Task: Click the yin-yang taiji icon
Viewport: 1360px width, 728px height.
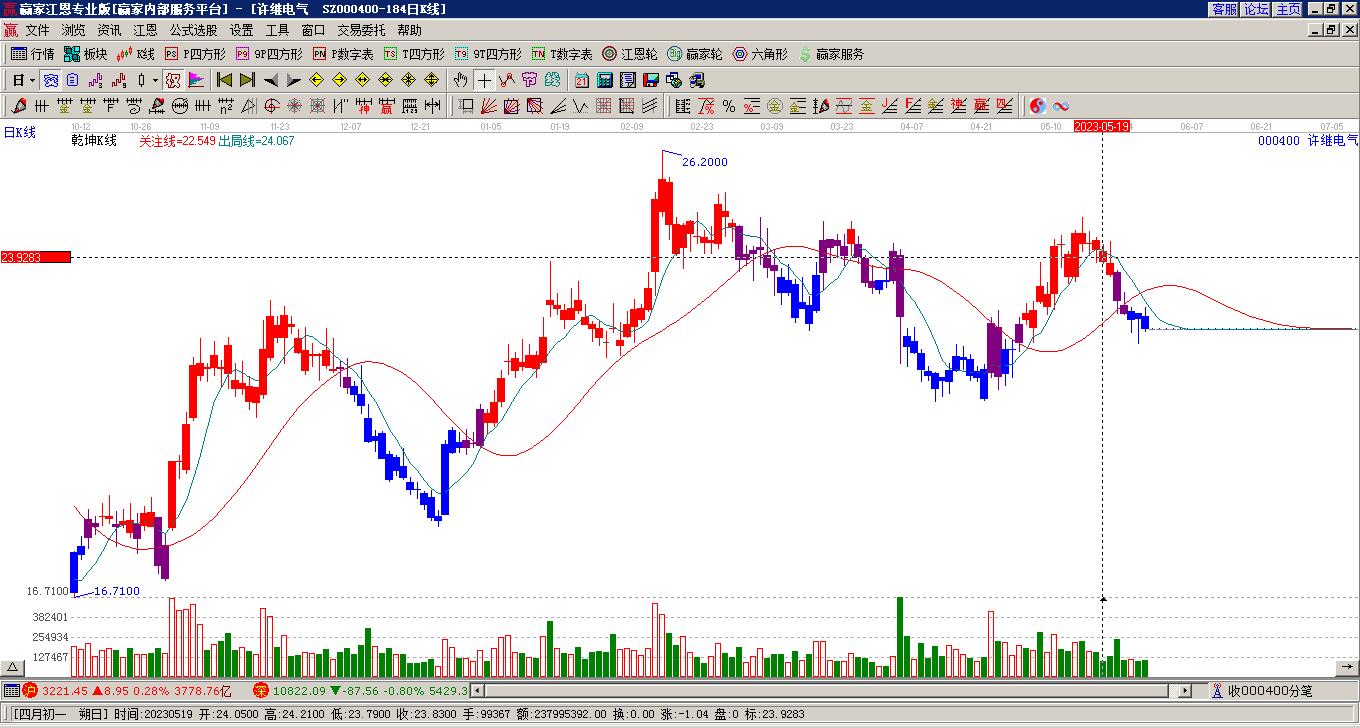Action: [x=1037, y=105]
